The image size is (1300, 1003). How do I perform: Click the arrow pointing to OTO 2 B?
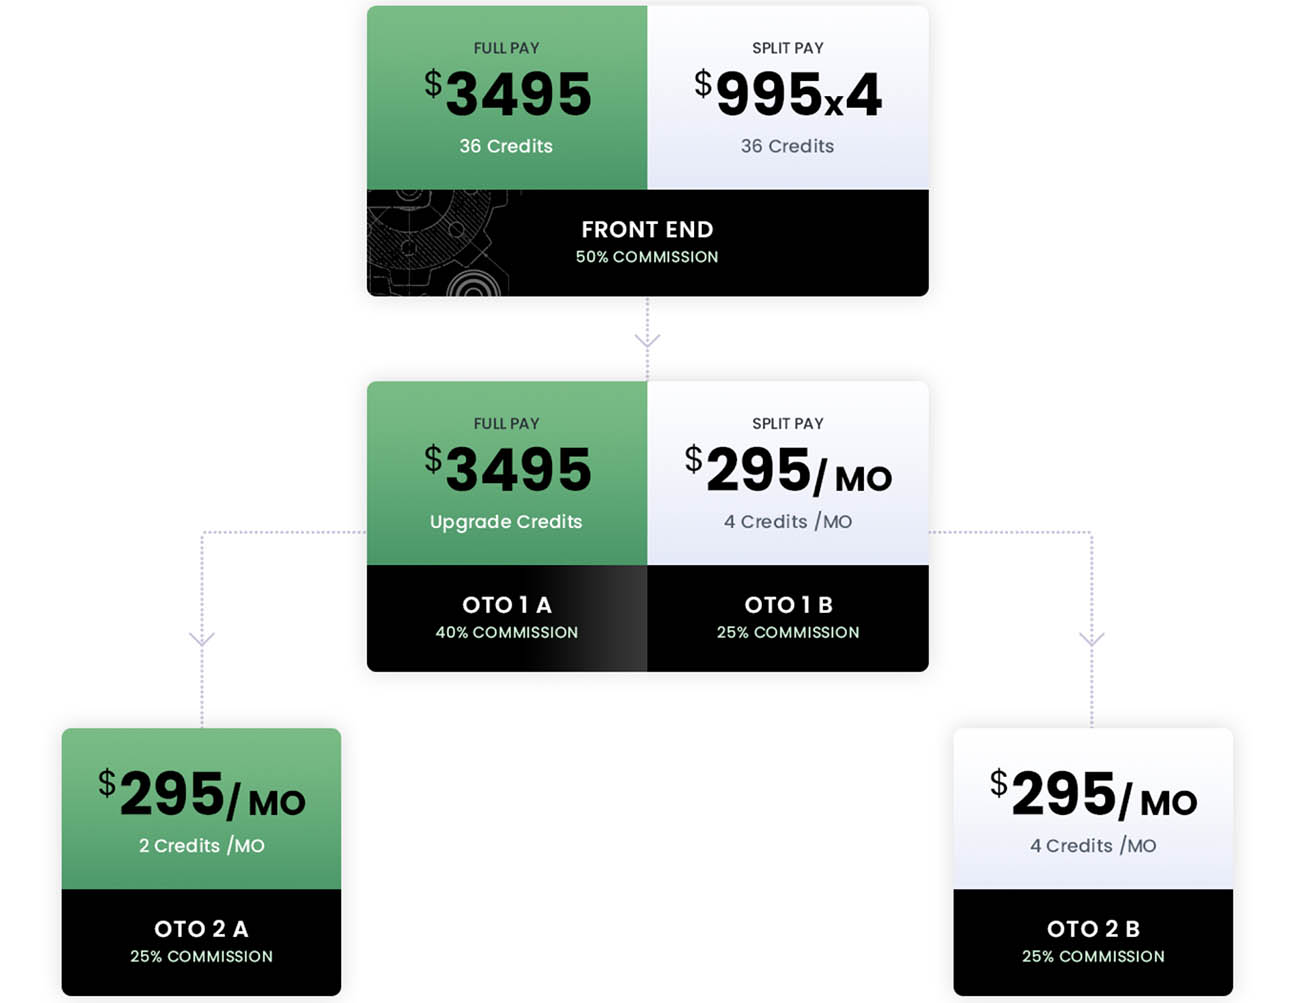1091,638
